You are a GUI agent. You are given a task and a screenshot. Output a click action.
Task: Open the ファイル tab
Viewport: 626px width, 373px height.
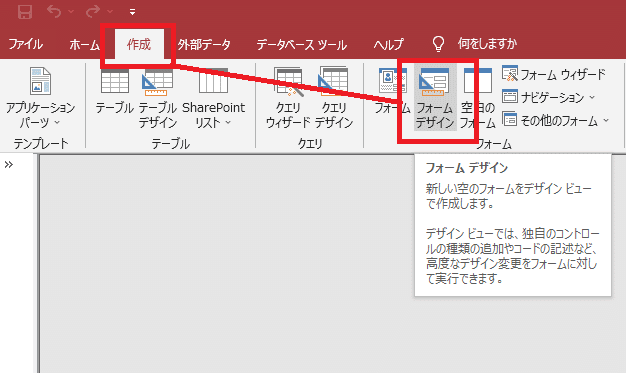26,44
